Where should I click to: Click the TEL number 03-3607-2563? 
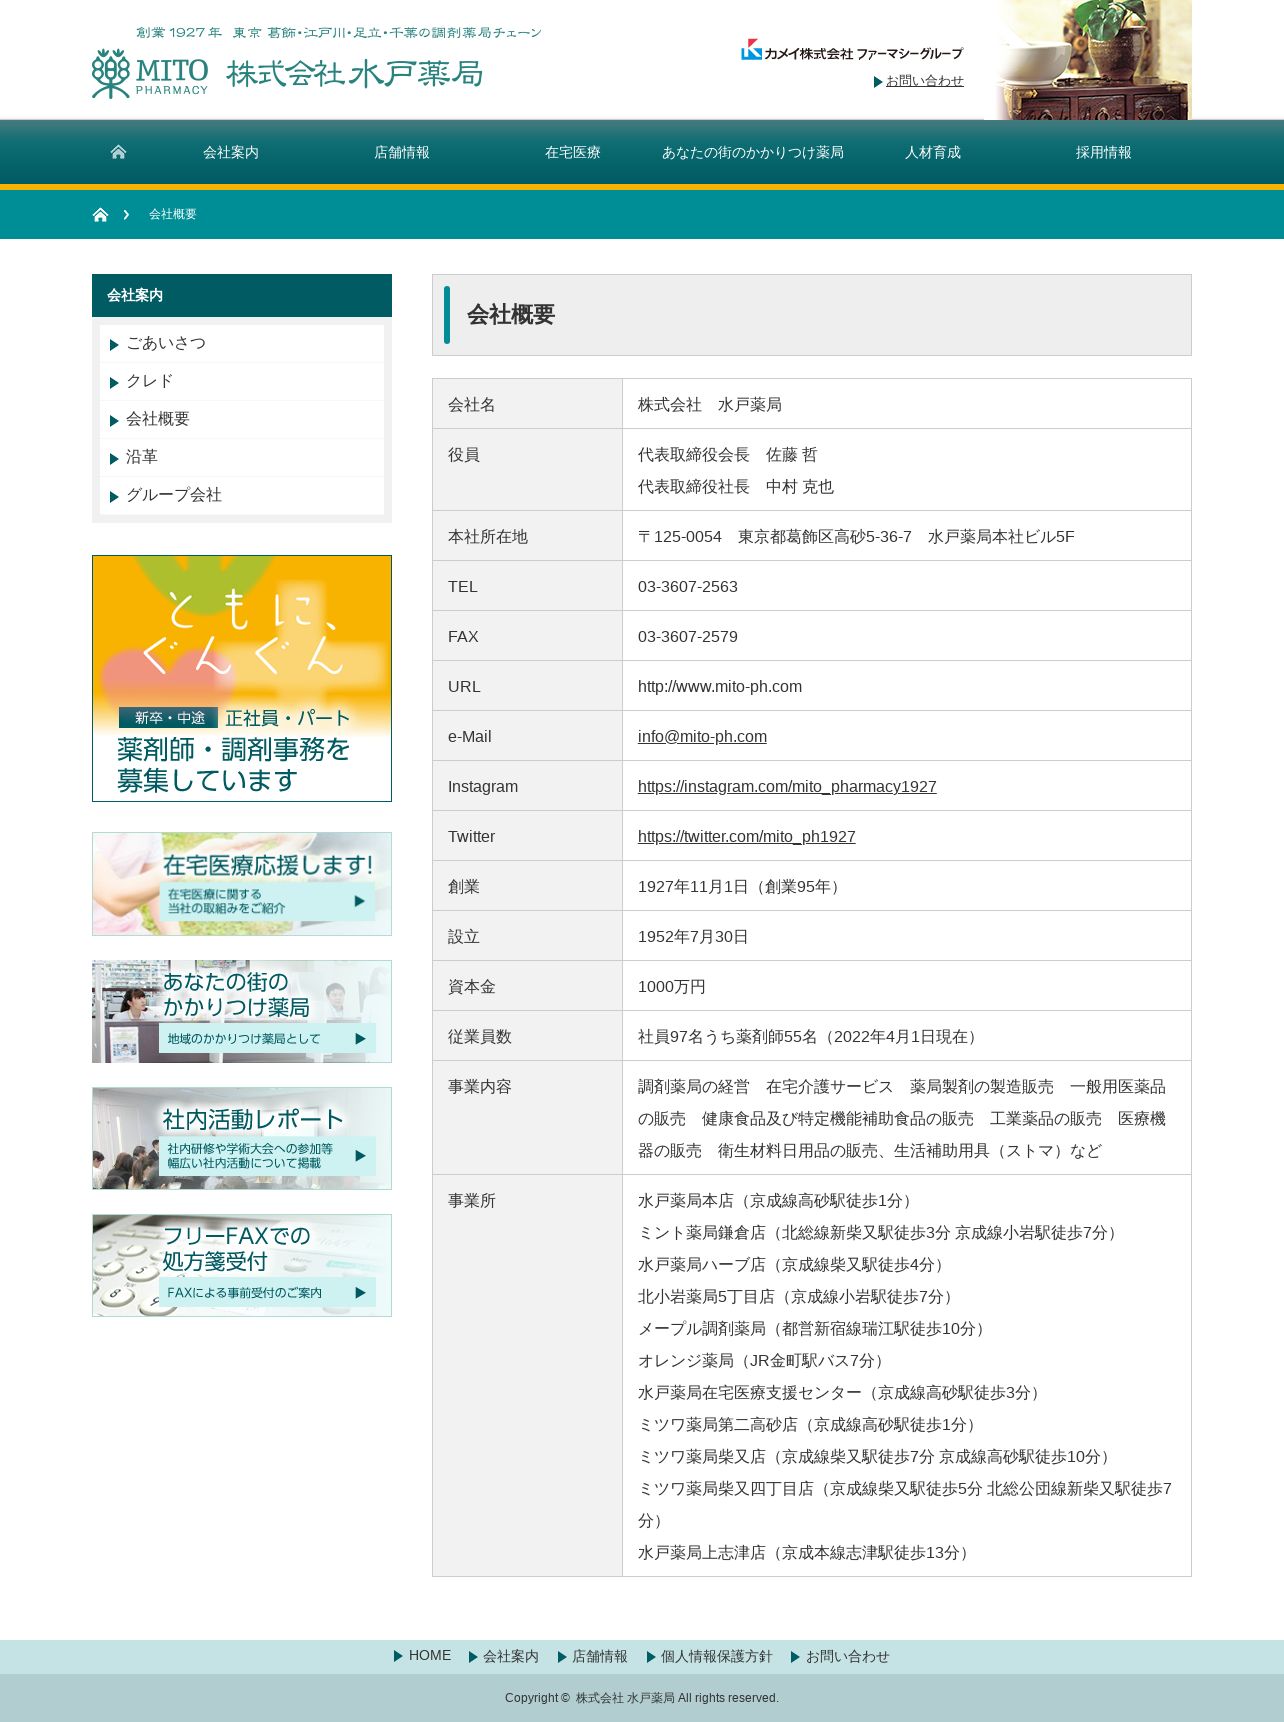click(688, 586)
